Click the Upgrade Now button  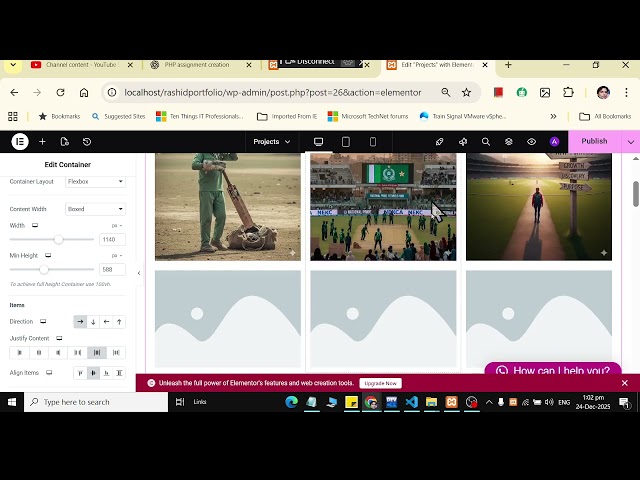[380, 383]
